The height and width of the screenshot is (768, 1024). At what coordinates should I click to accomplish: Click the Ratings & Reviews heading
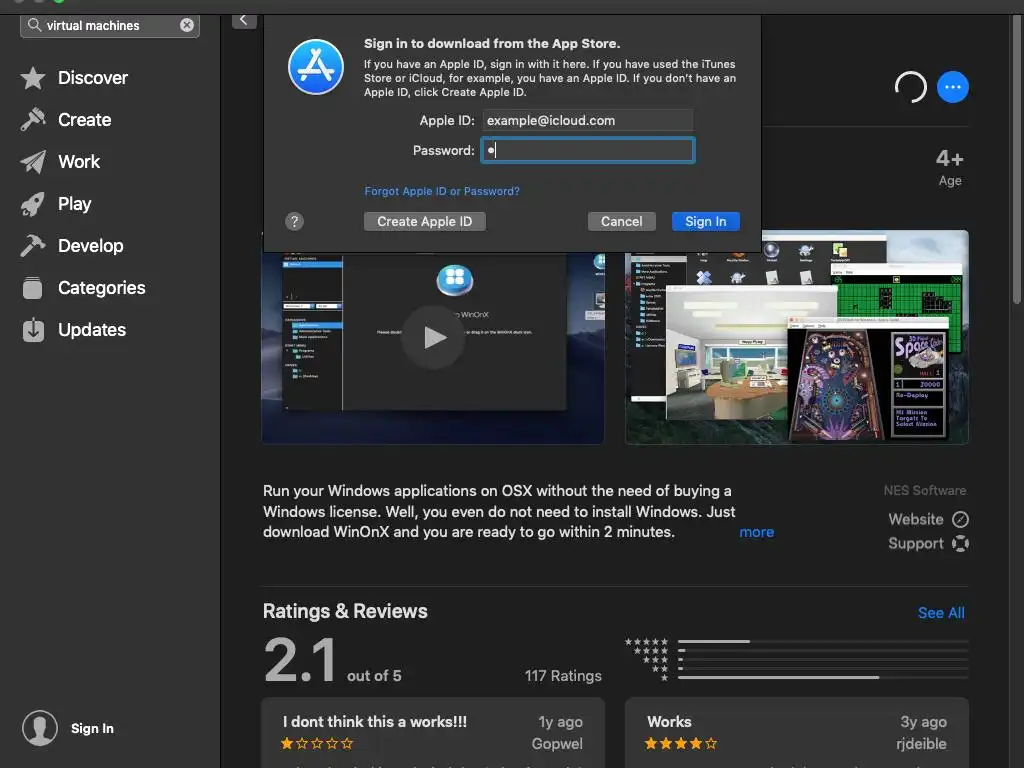point(345,611)
